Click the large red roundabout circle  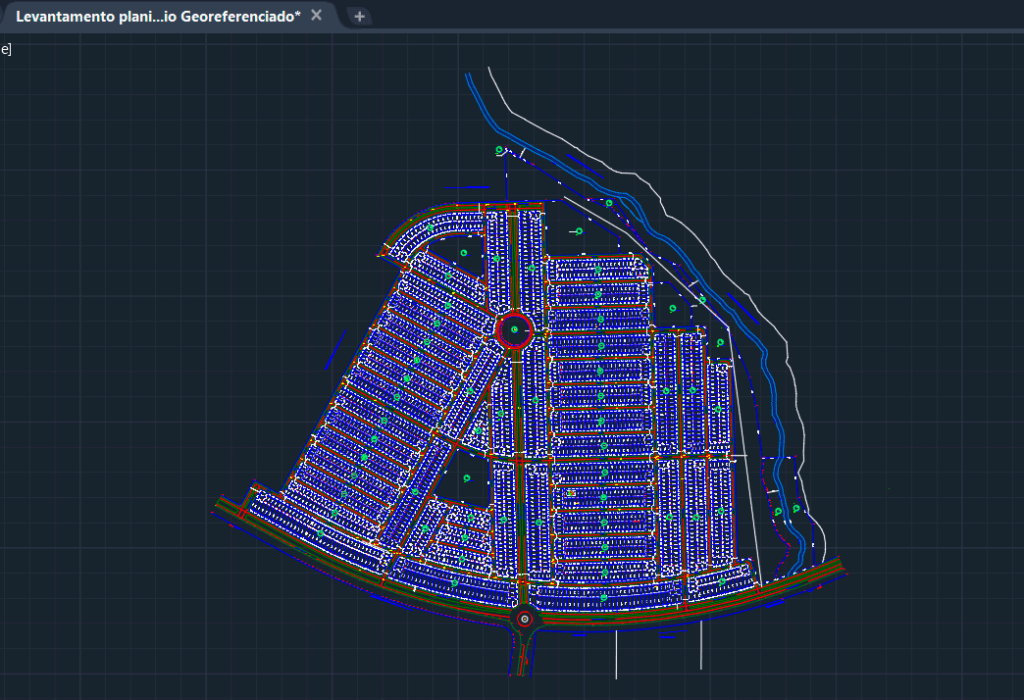tap(515, 330)
